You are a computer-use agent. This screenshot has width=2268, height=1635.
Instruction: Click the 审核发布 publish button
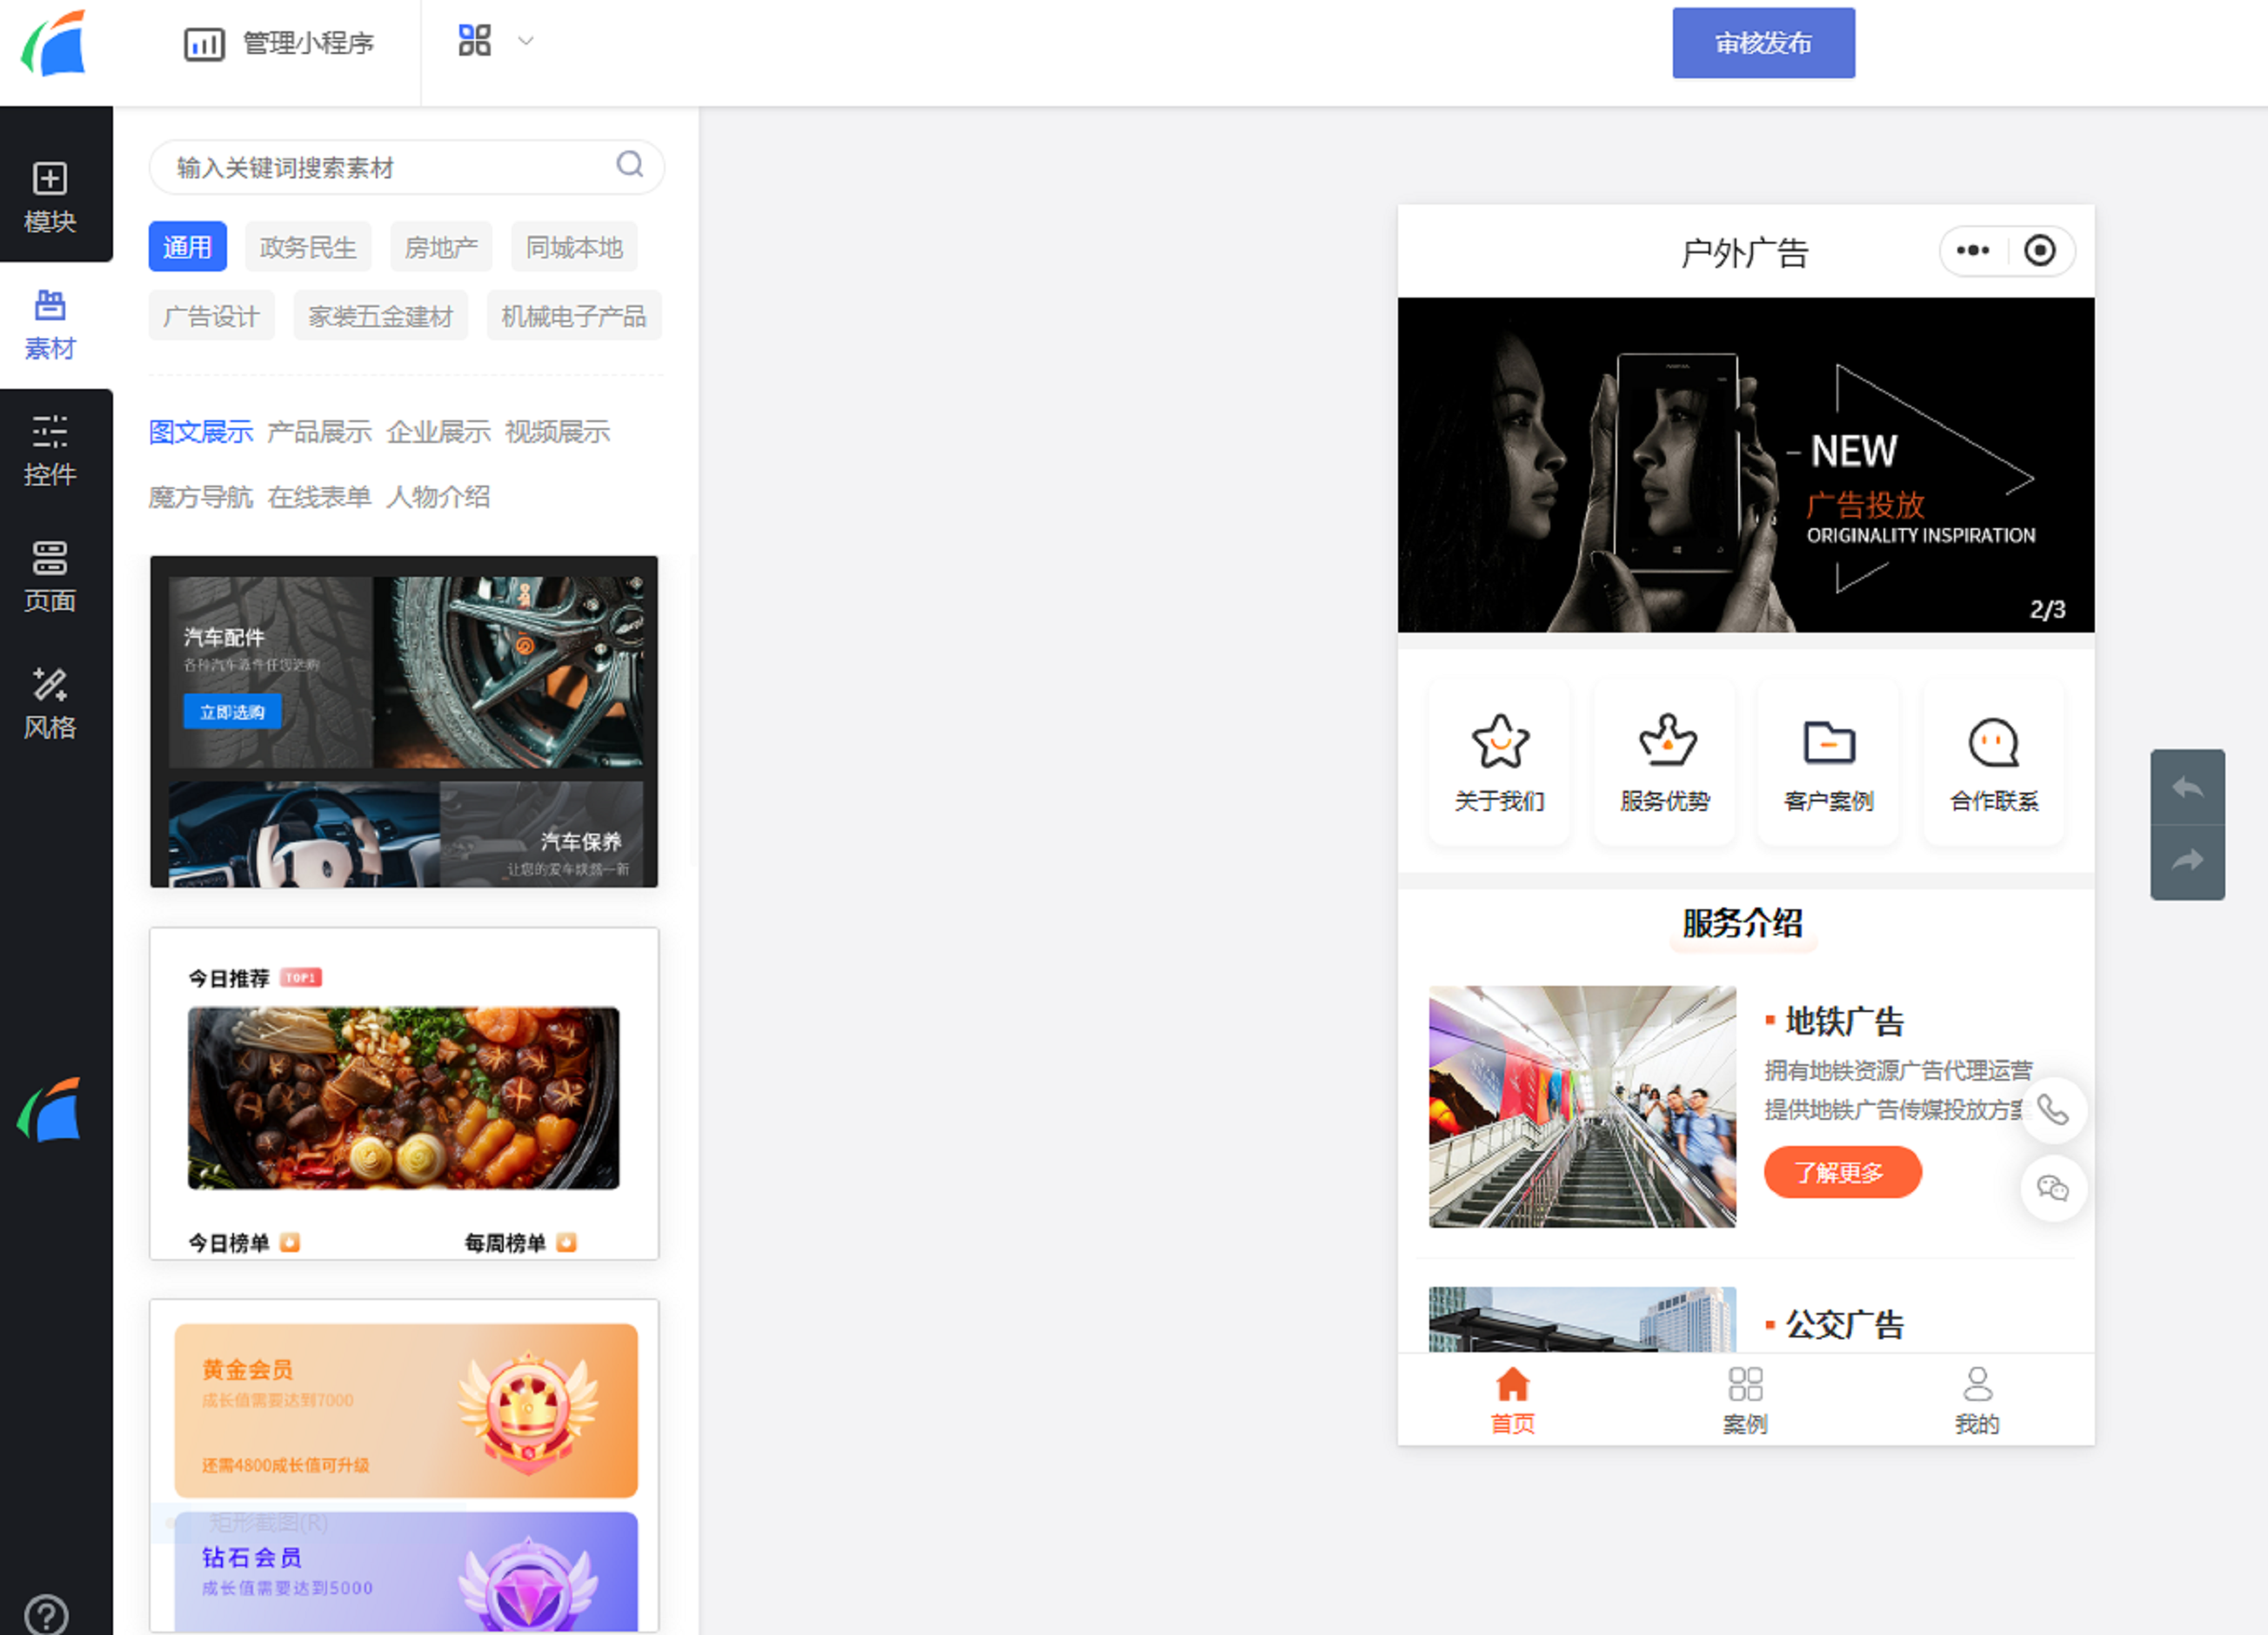click(x=1763, y=43)
